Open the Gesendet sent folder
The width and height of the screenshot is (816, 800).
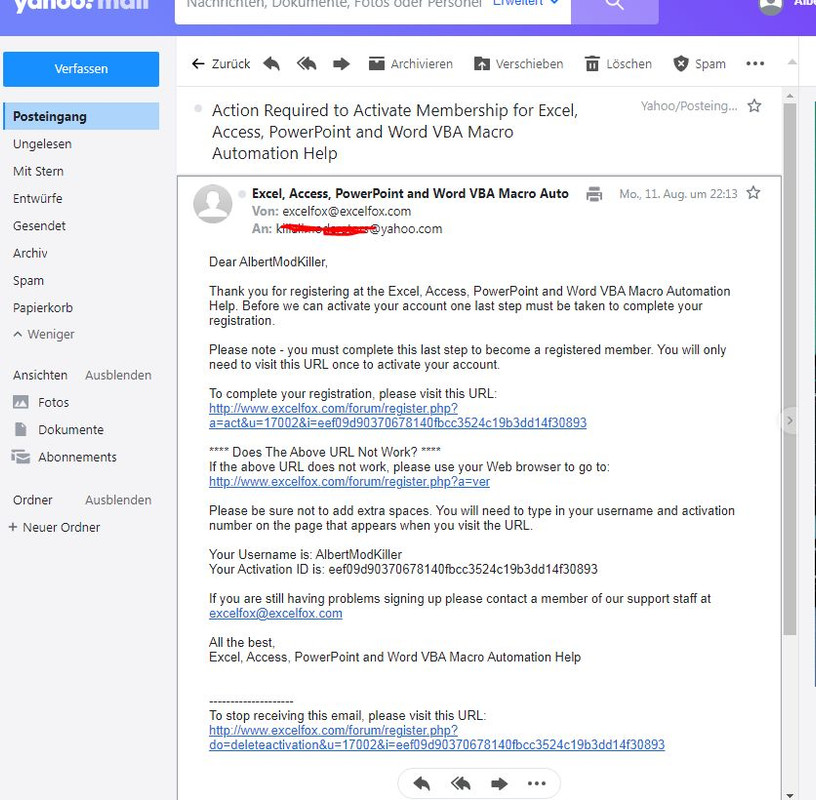pyautogui.click(x=39, y=226)
